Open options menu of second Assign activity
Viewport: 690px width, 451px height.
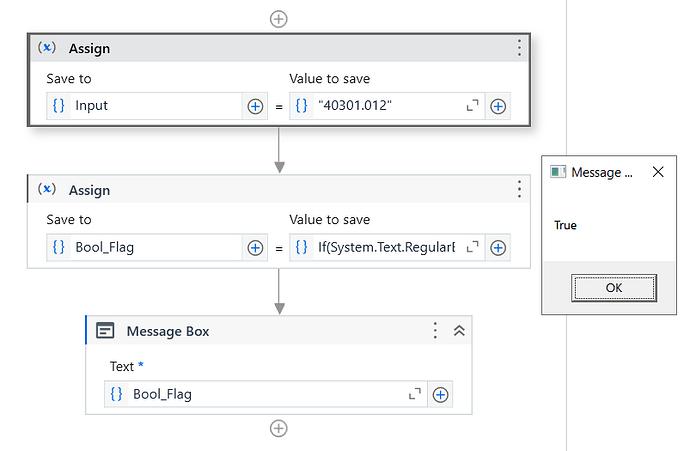pyautogui.click(x=519, y=190)
